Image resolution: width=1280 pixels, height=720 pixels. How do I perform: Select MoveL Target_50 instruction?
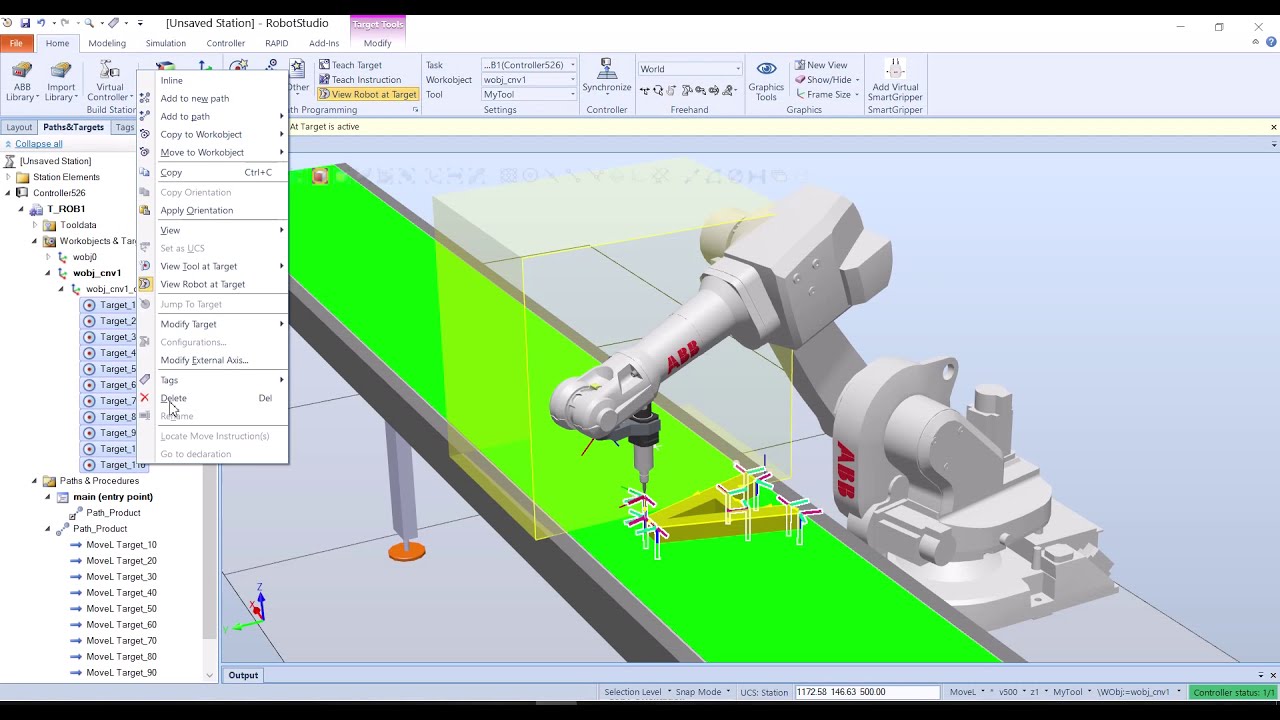pyautogui.click(x=121, y=609)
